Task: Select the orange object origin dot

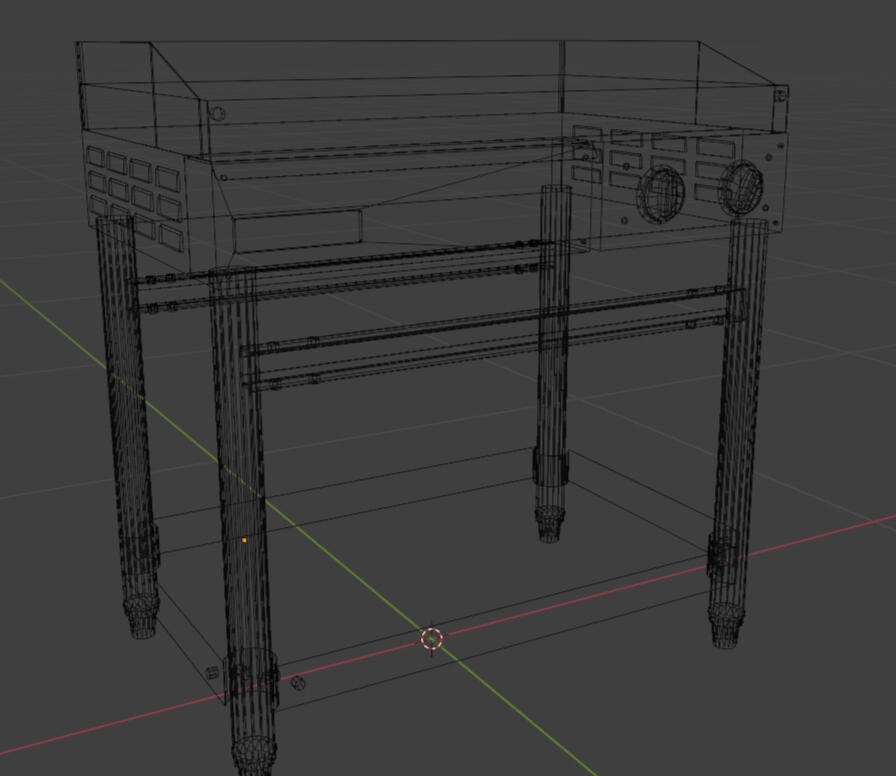Action: coord(244,540)
